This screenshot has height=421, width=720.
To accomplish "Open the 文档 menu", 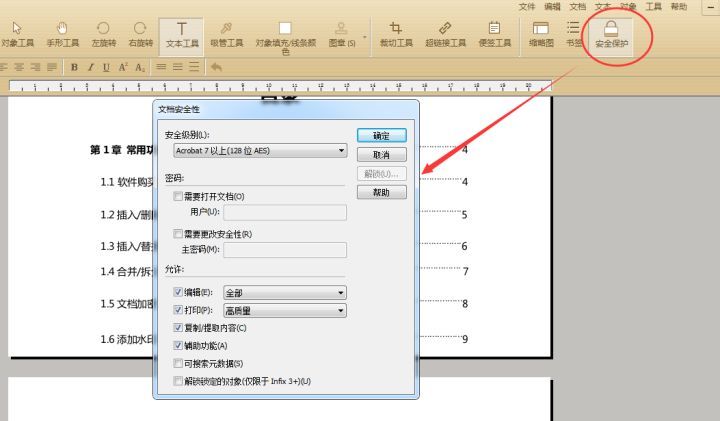I will click(x=578, y=6).
